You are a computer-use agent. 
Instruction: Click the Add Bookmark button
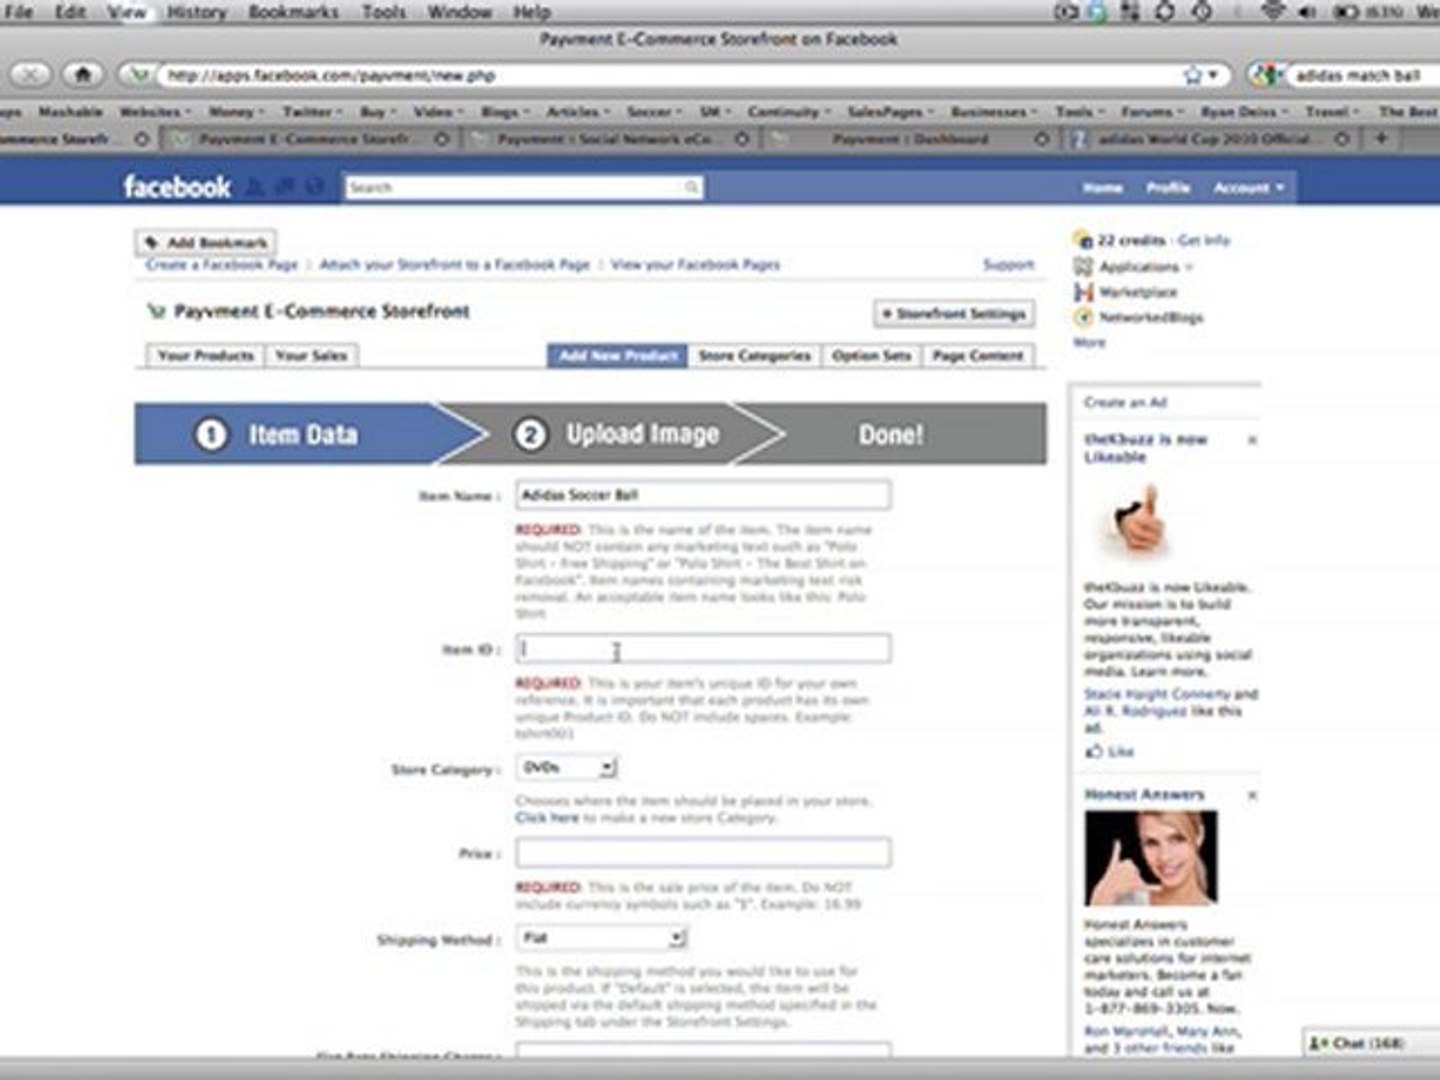point(206,242)
